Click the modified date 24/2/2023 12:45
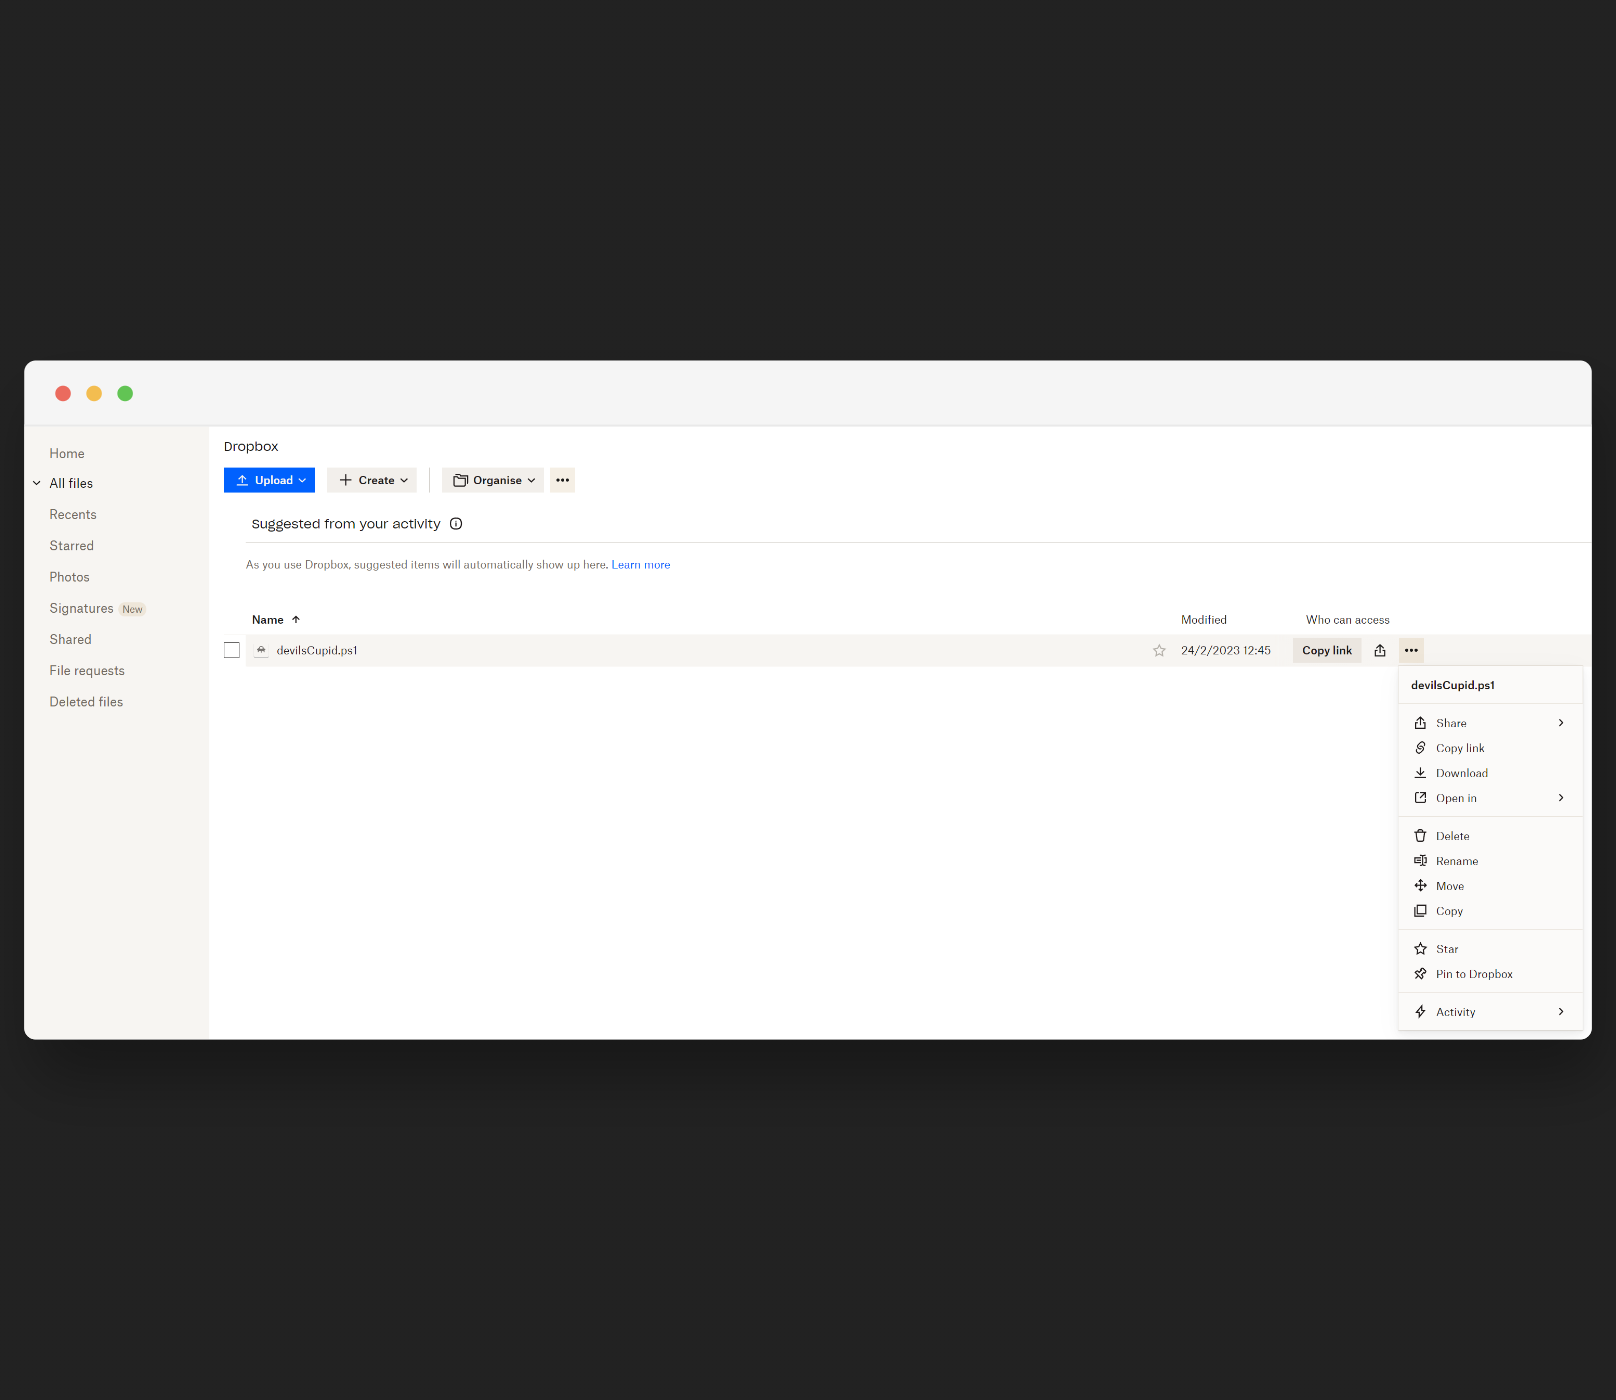 pyautogui.click(x=1226, y=650)
